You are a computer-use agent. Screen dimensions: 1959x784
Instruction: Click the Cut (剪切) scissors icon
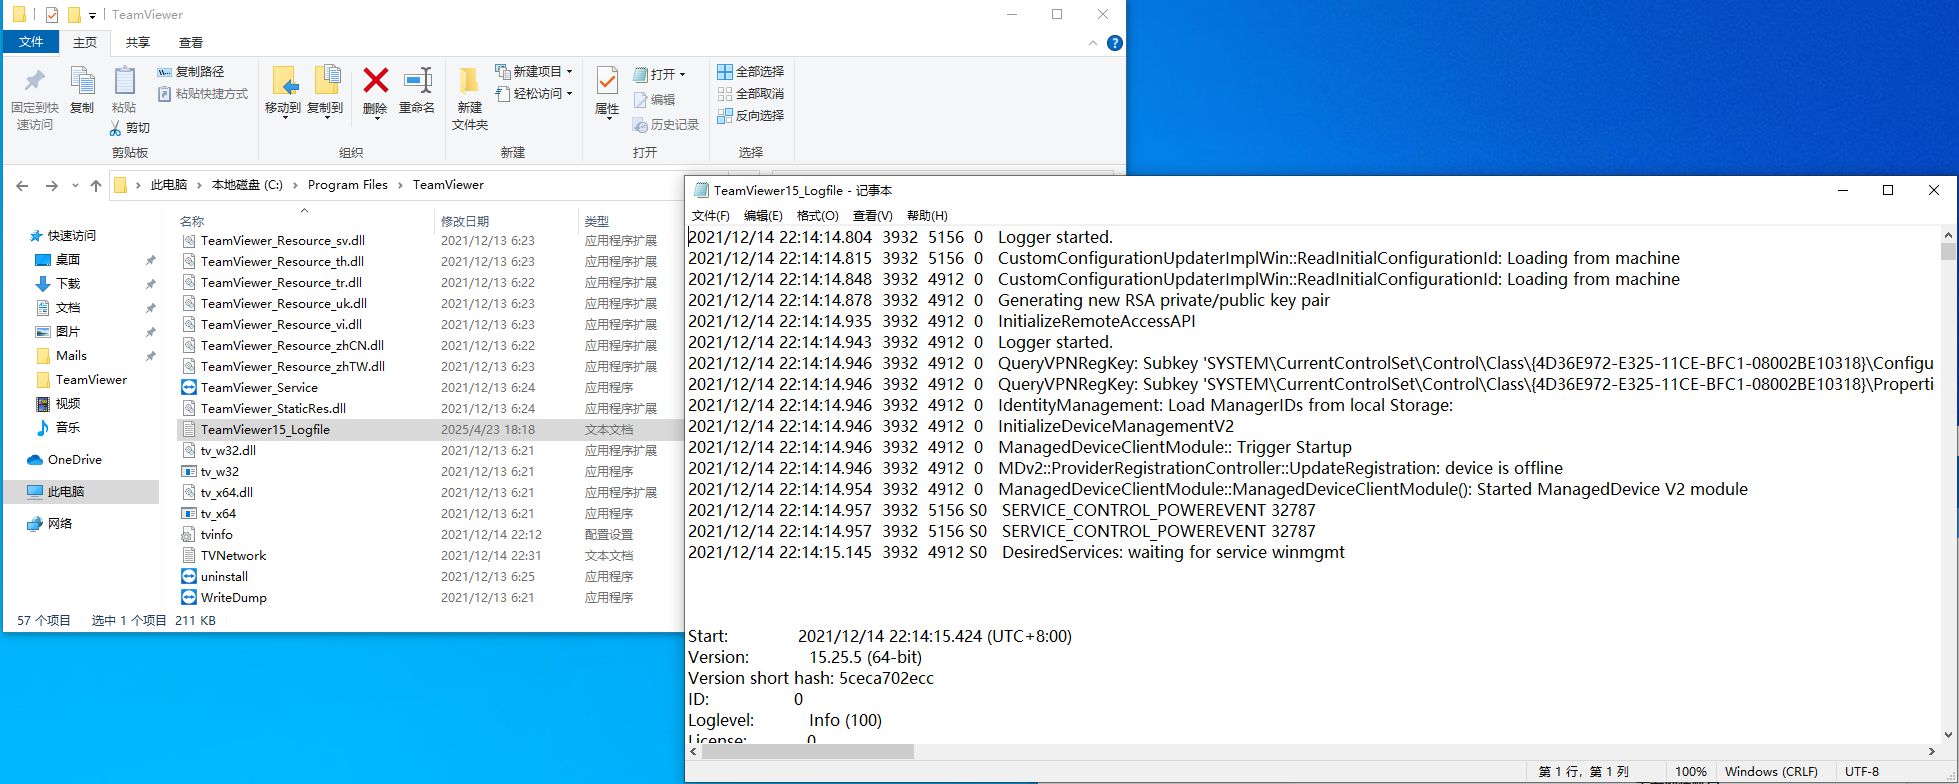click(x=116, y=128)
